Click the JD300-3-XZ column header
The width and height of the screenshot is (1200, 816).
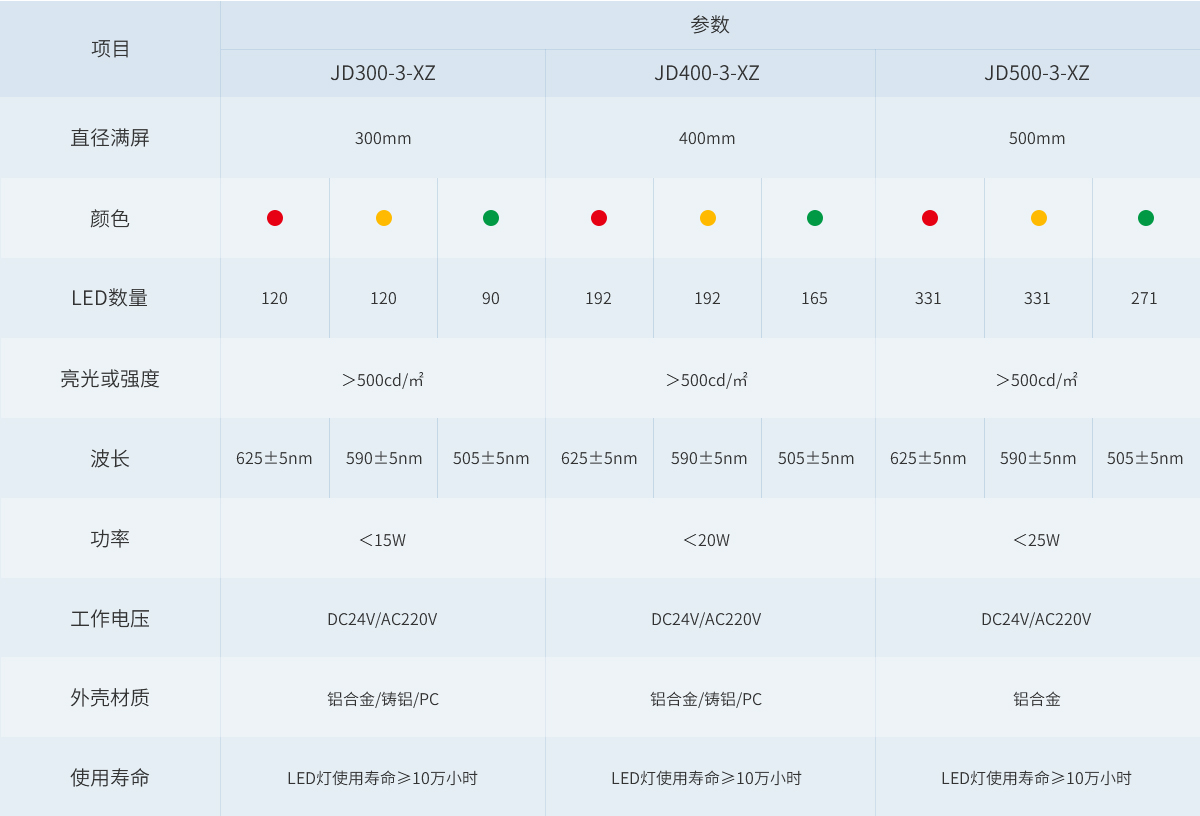pyautogui.click(x=382, y=72)
